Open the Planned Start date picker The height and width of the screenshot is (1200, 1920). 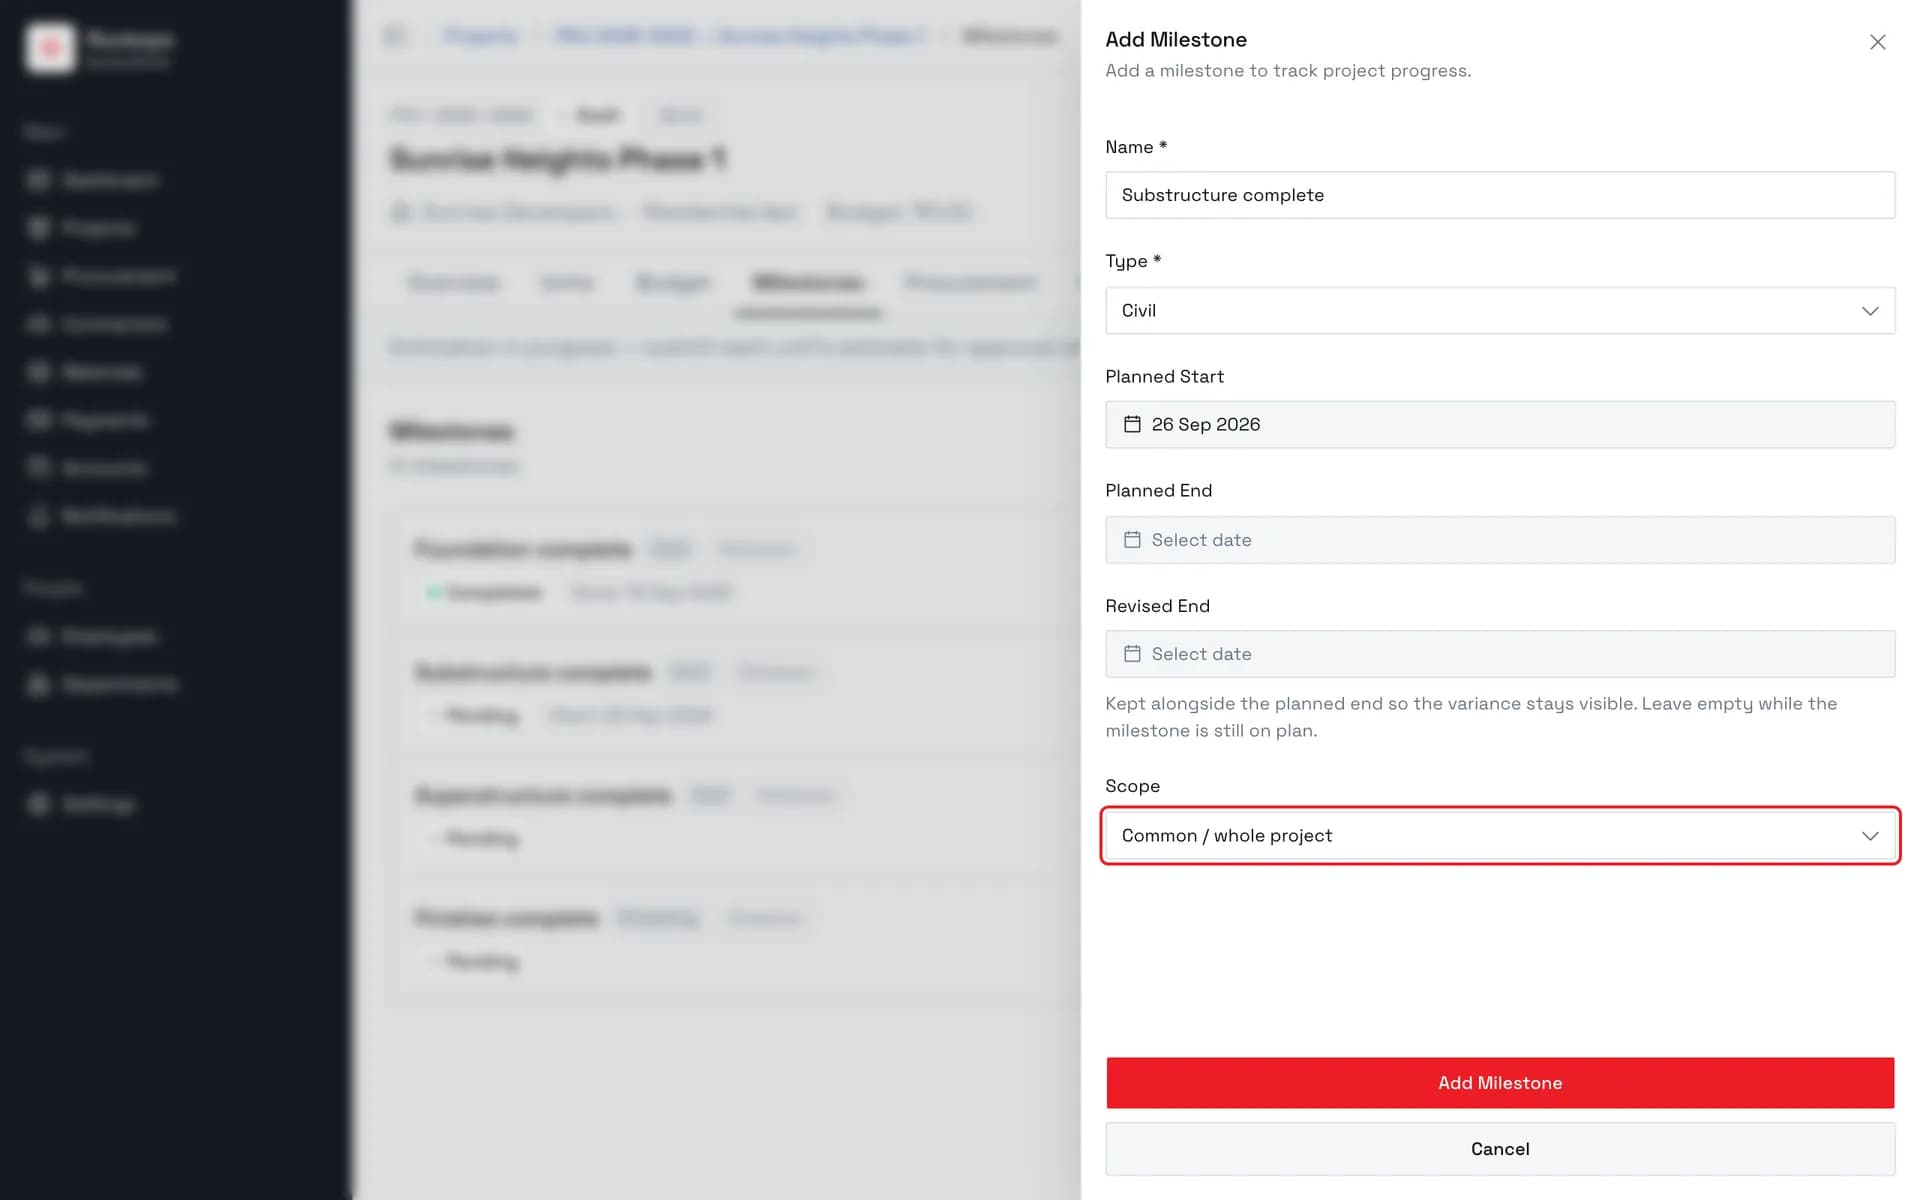click(1500, 425)
